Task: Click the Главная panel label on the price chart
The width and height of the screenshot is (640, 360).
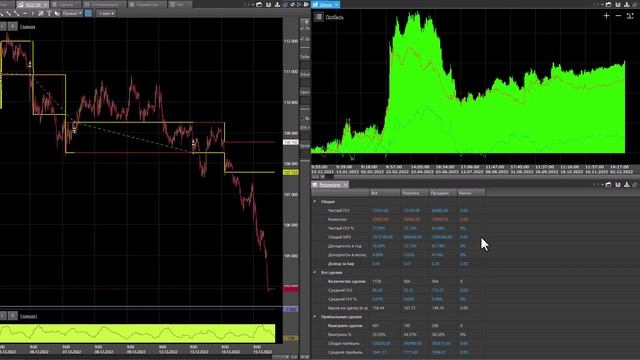Action: pos(28,27)
